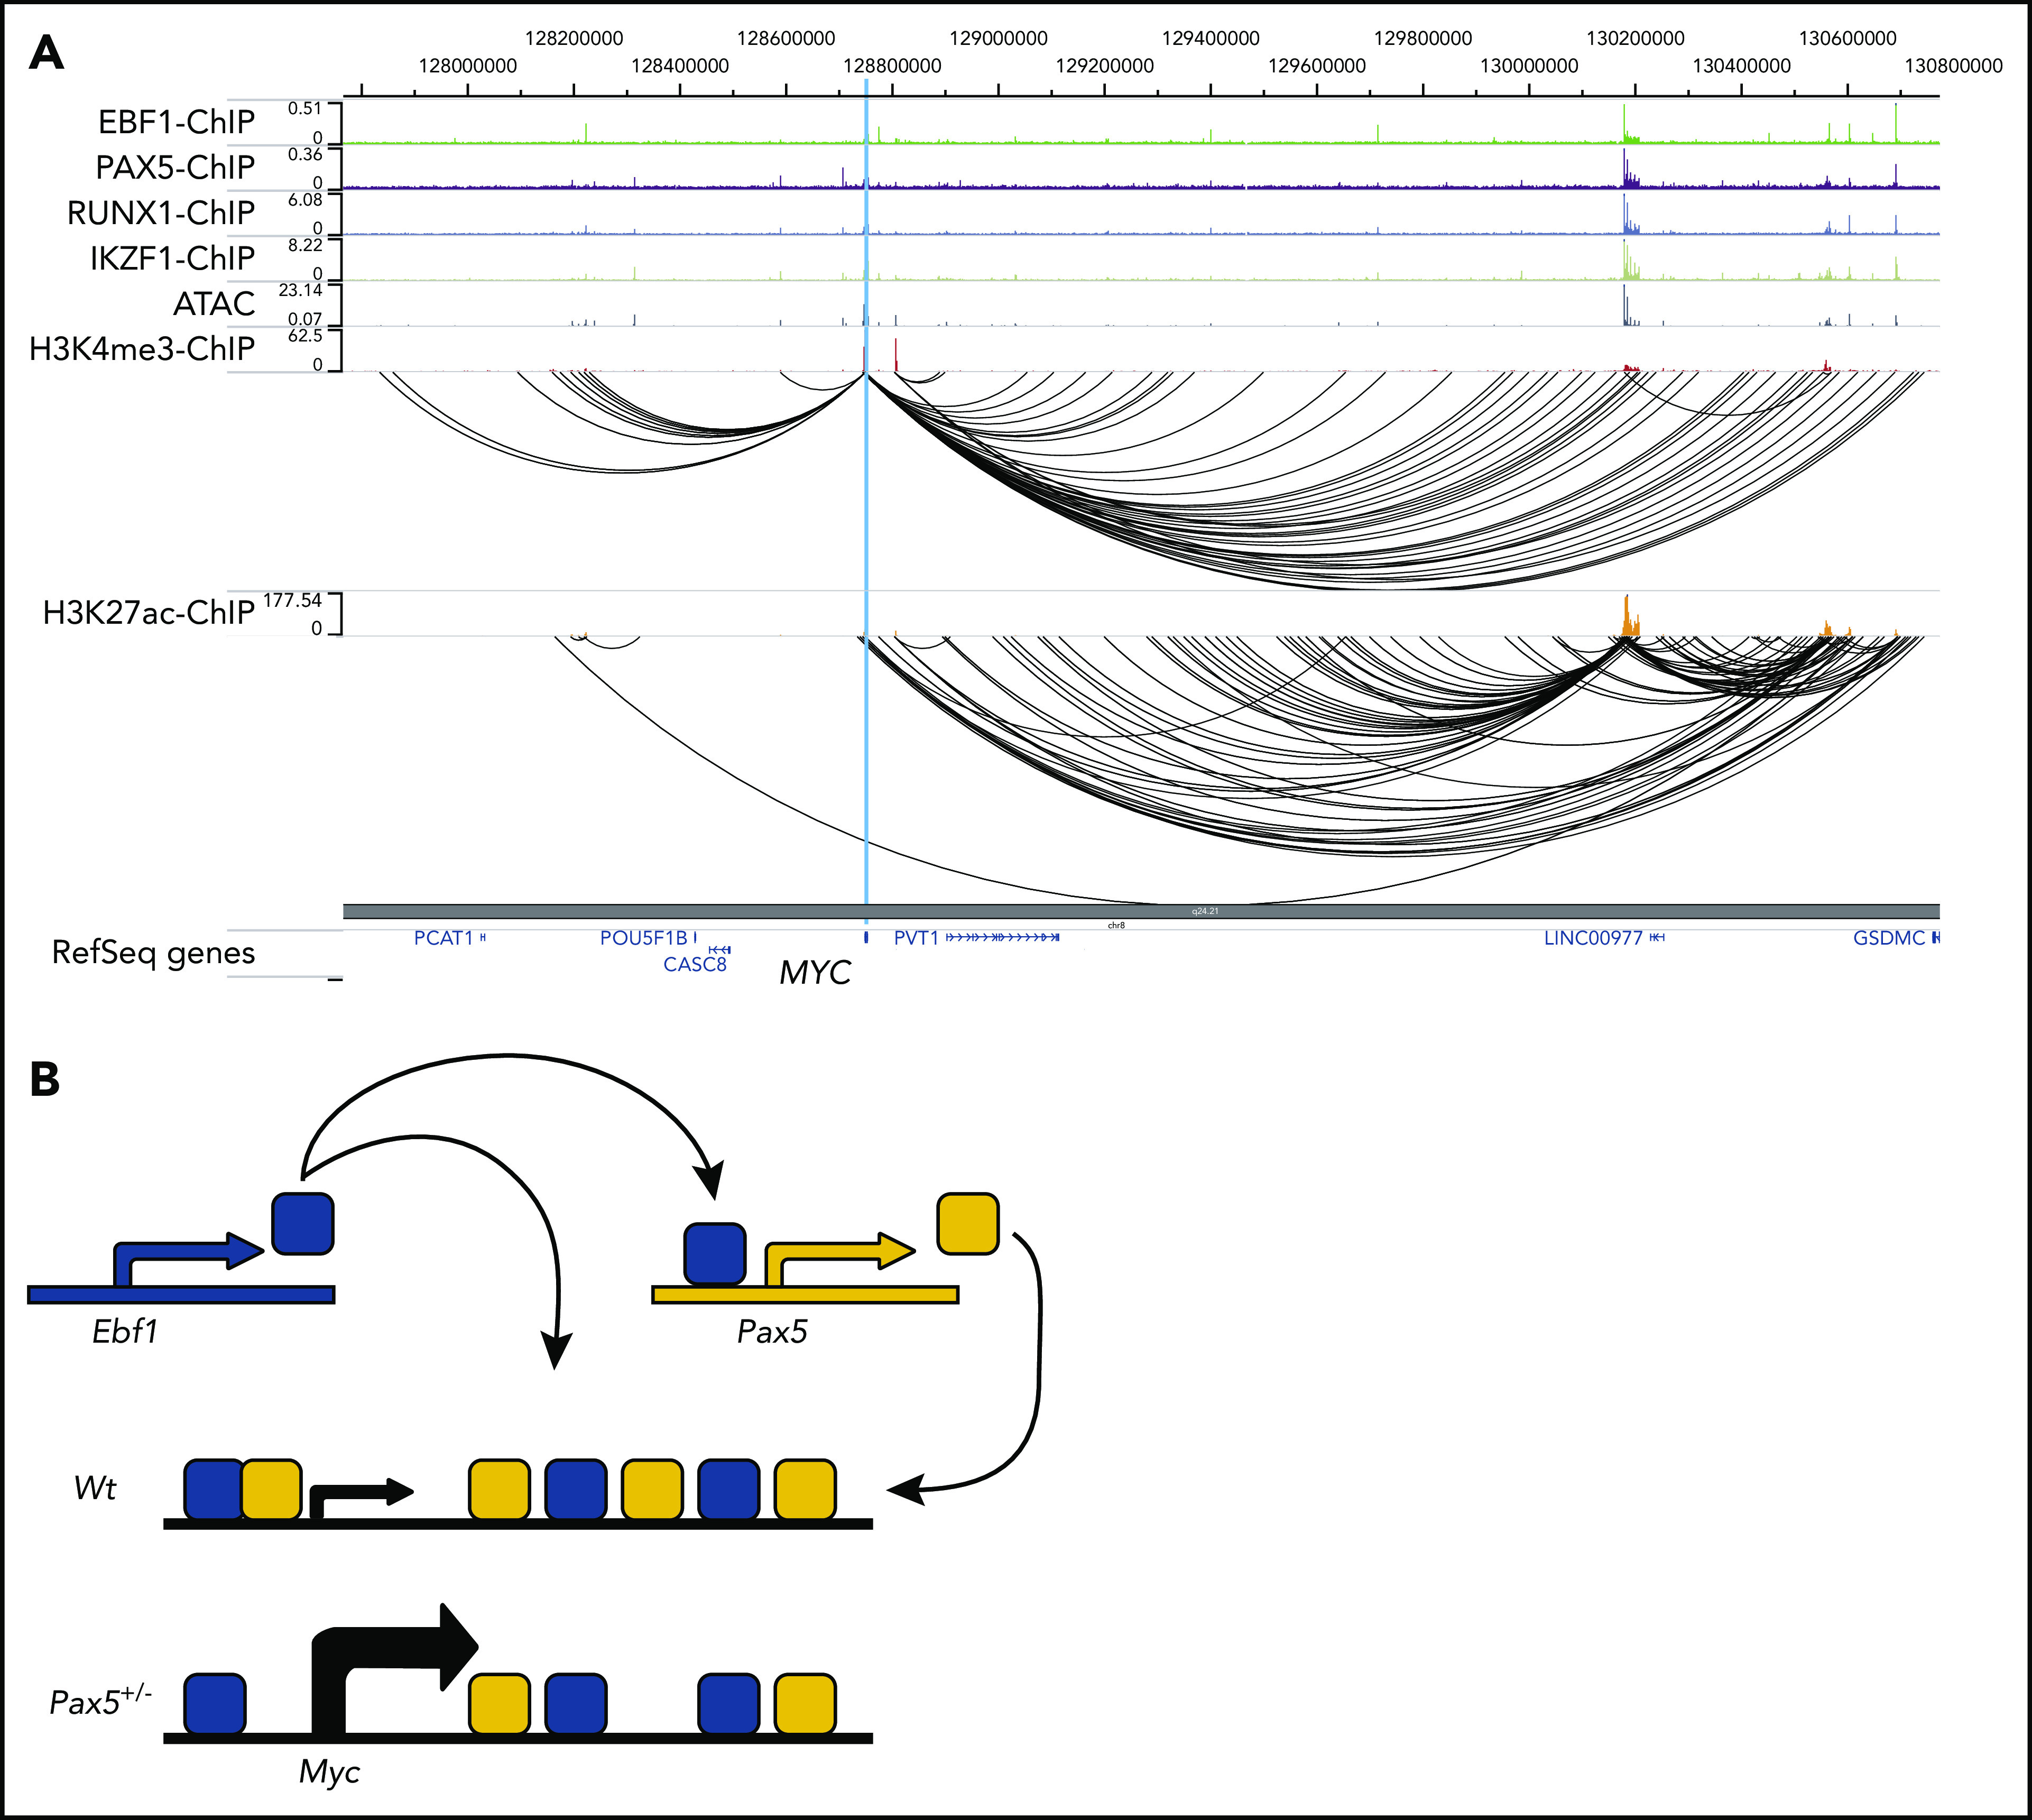2032x1820 pixels.
Task: Click the small black arrow in Wt row
Action: pos(362,1499)
